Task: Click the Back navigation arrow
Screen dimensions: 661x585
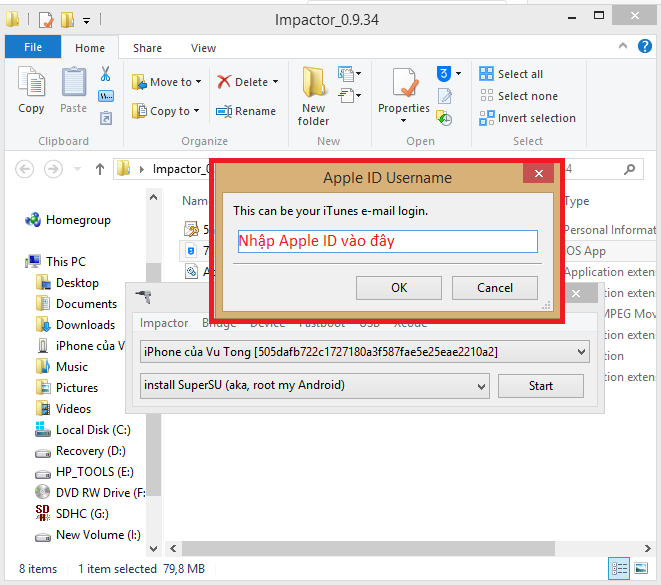Action: pyautogui.click(x=24, y=169)
